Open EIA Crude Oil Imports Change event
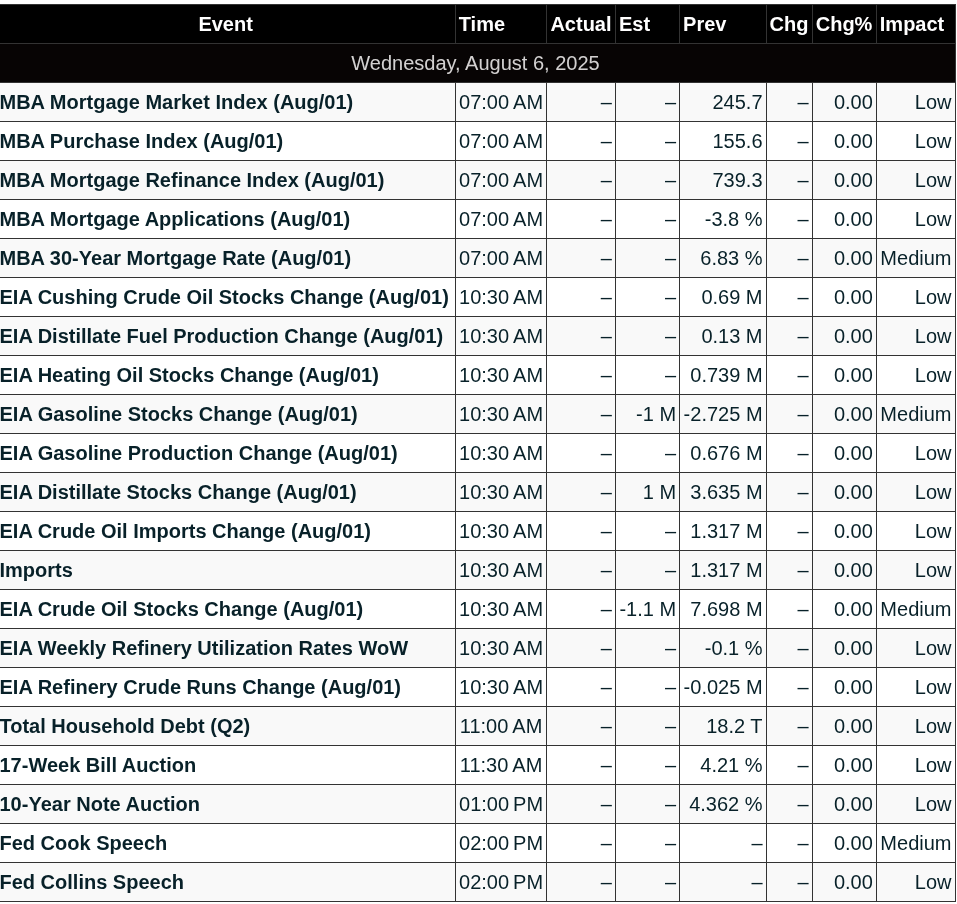 click(186, 532)
